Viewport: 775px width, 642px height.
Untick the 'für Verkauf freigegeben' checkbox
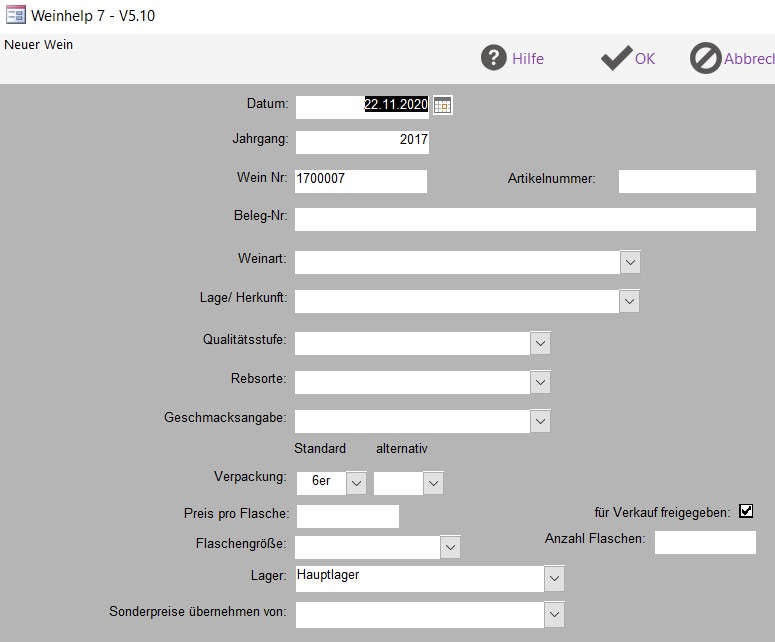coord(745,511)
